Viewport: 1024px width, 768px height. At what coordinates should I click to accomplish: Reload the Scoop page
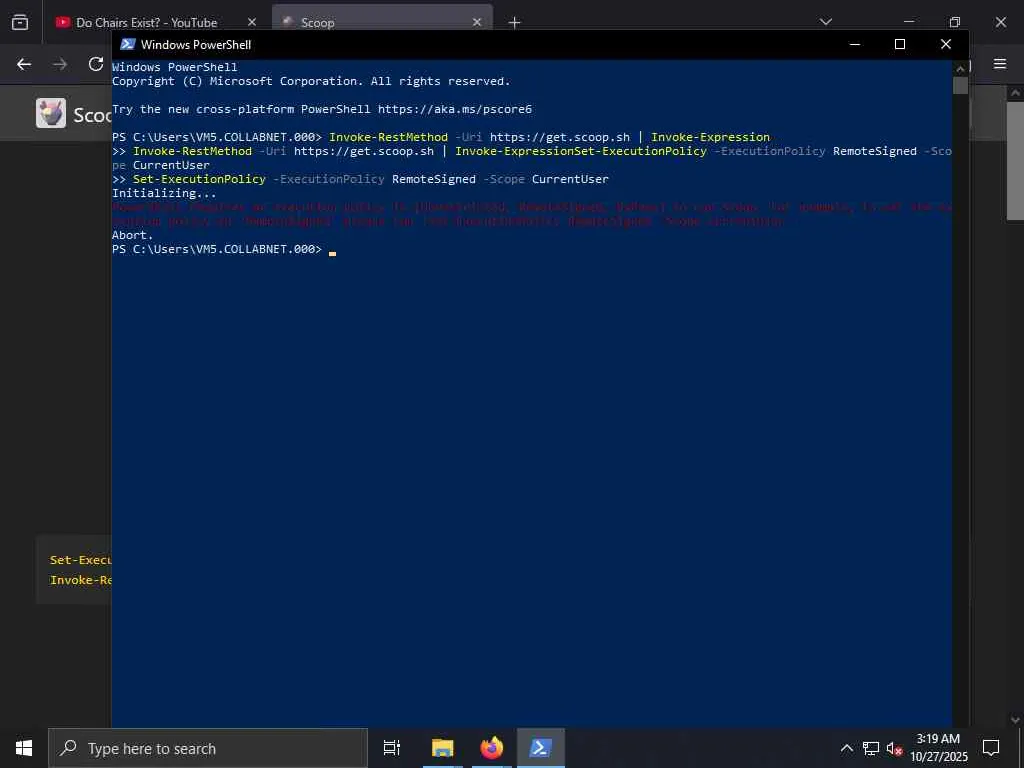(96, 64)
